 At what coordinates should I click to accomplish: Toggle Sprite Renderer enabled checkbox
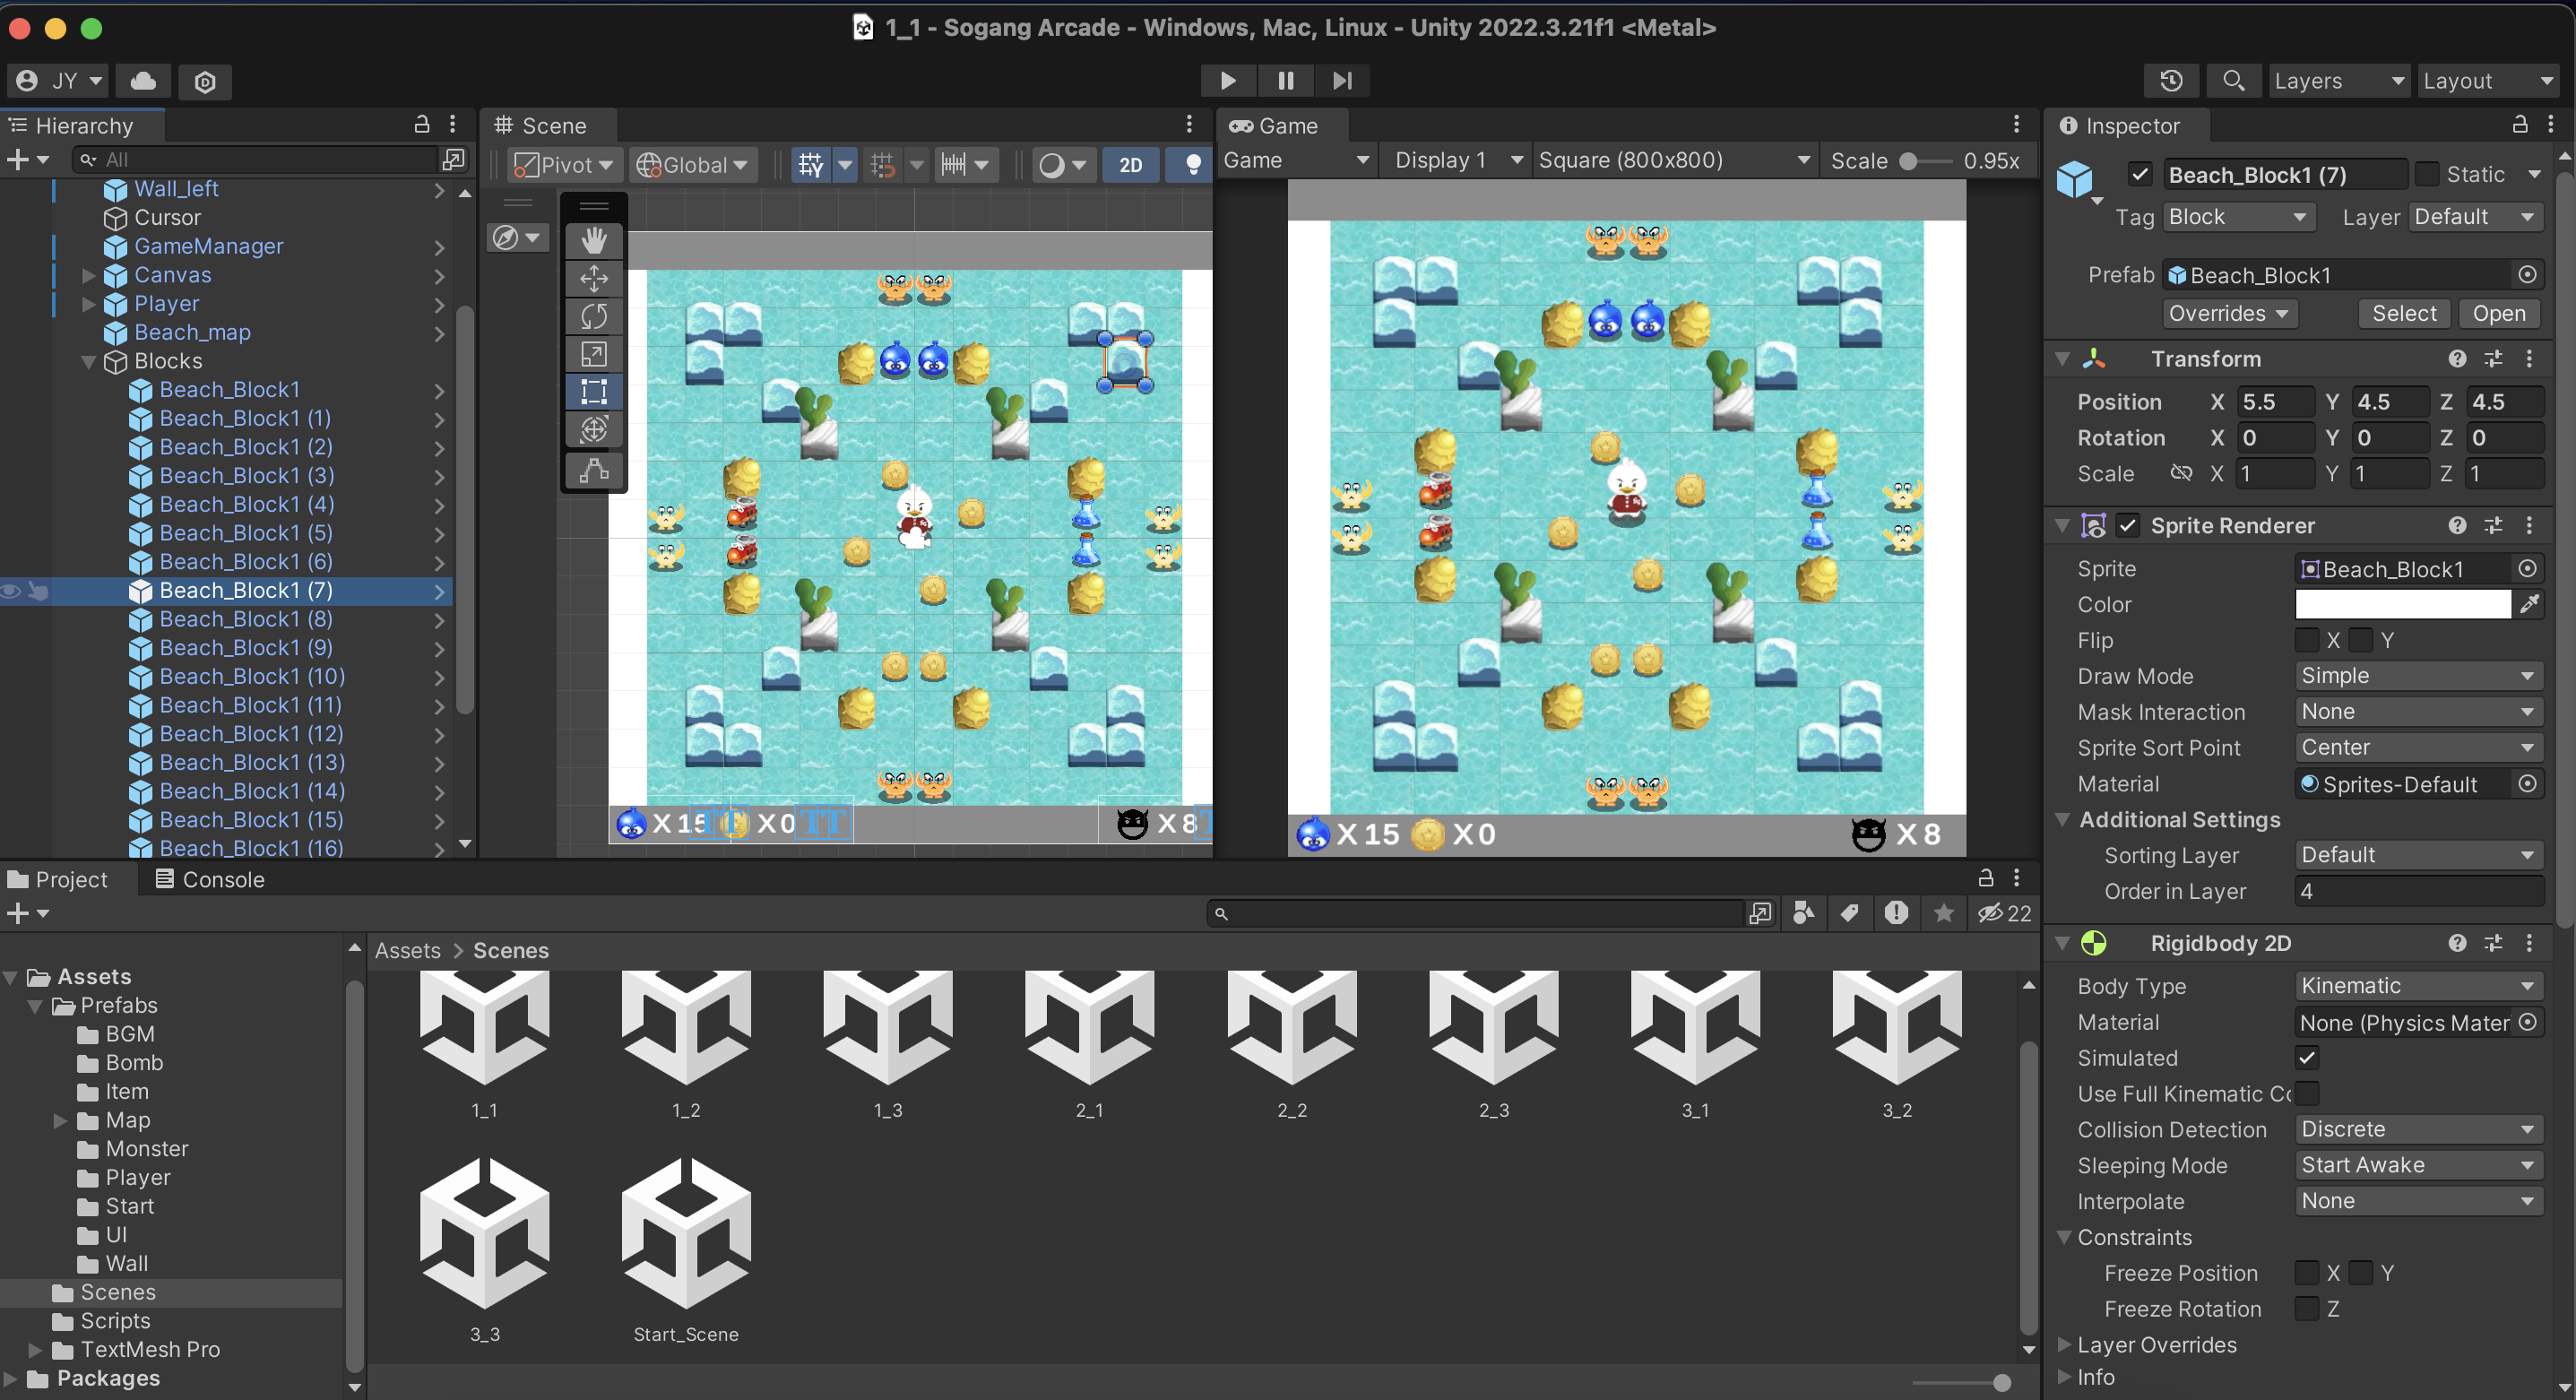point(2128,526)
